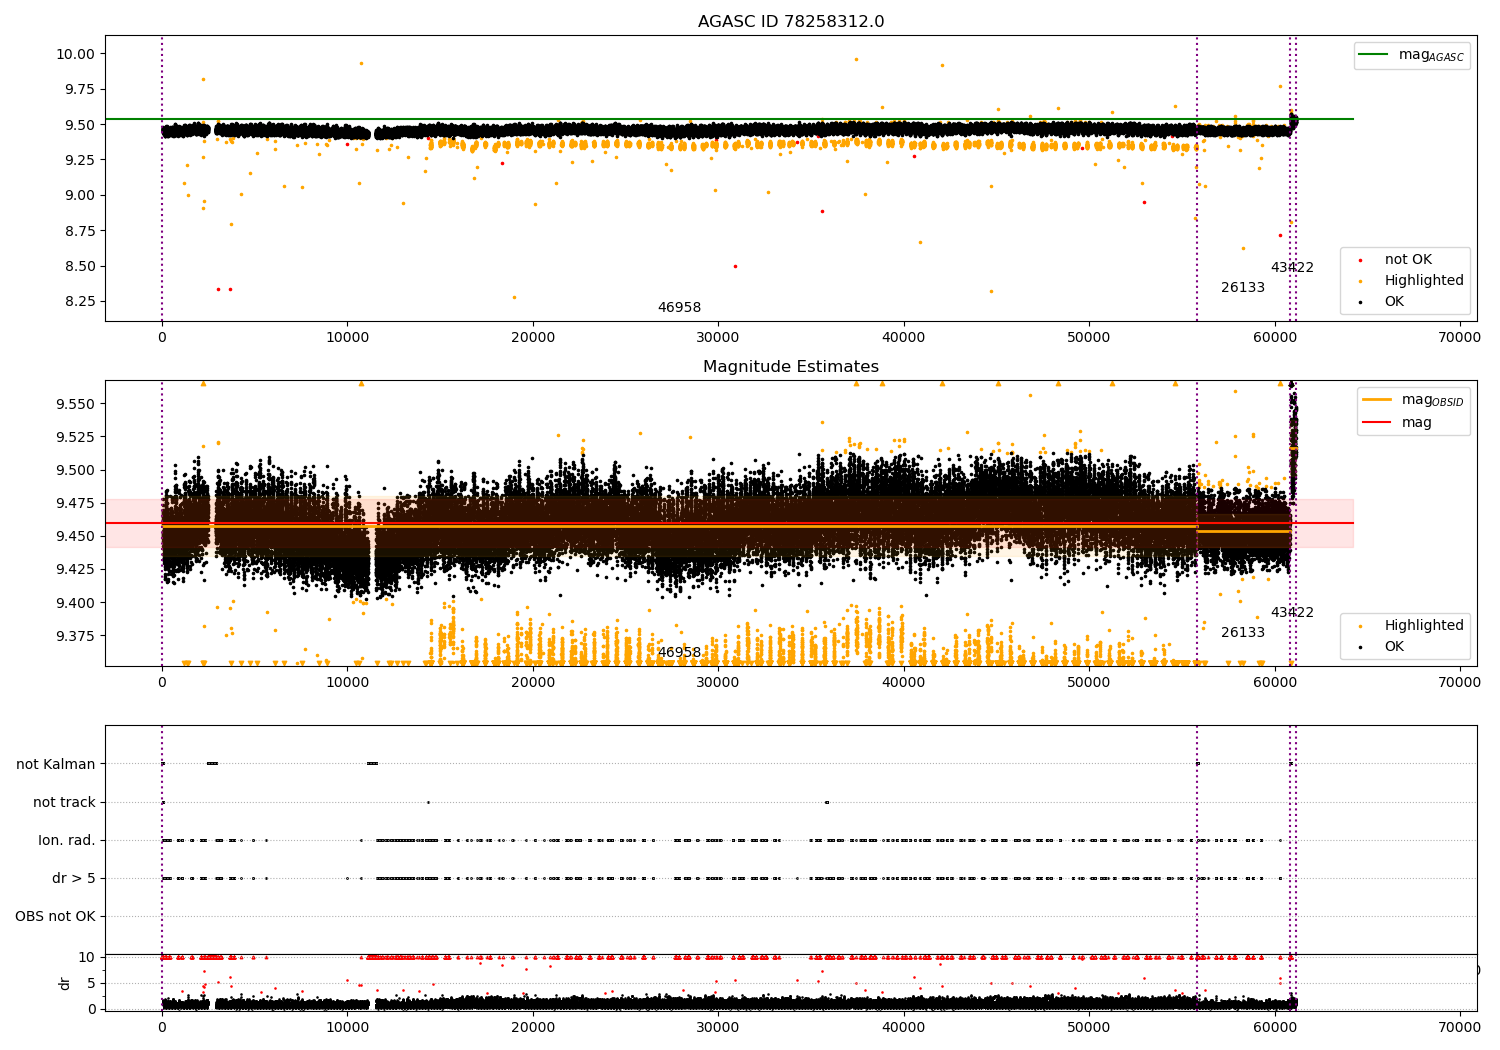Click 'OK' legend entry in the top plot
The image size is (1500, 1050).
1394,301
